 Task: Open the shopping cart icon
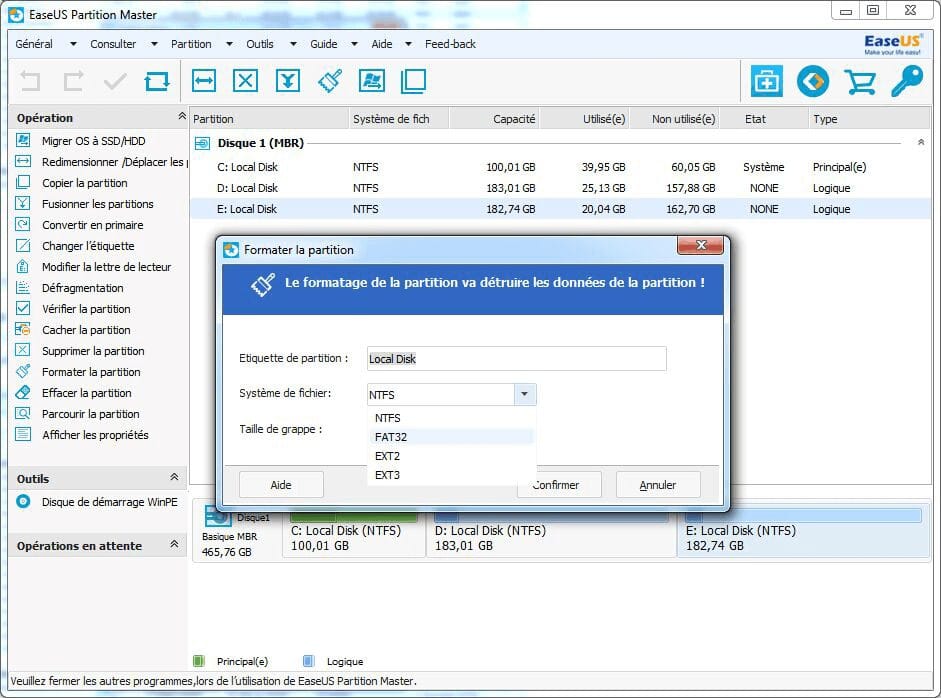(859, 81)
